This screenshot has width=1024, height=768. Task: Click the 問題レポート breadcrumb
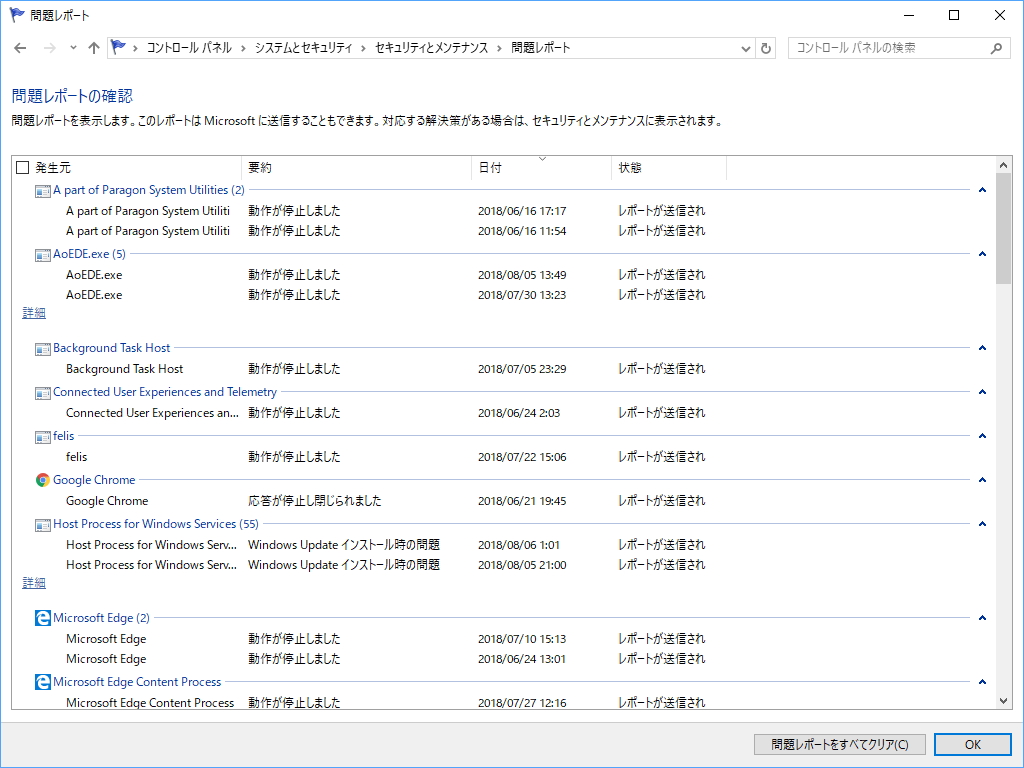[x=541, y=48]
